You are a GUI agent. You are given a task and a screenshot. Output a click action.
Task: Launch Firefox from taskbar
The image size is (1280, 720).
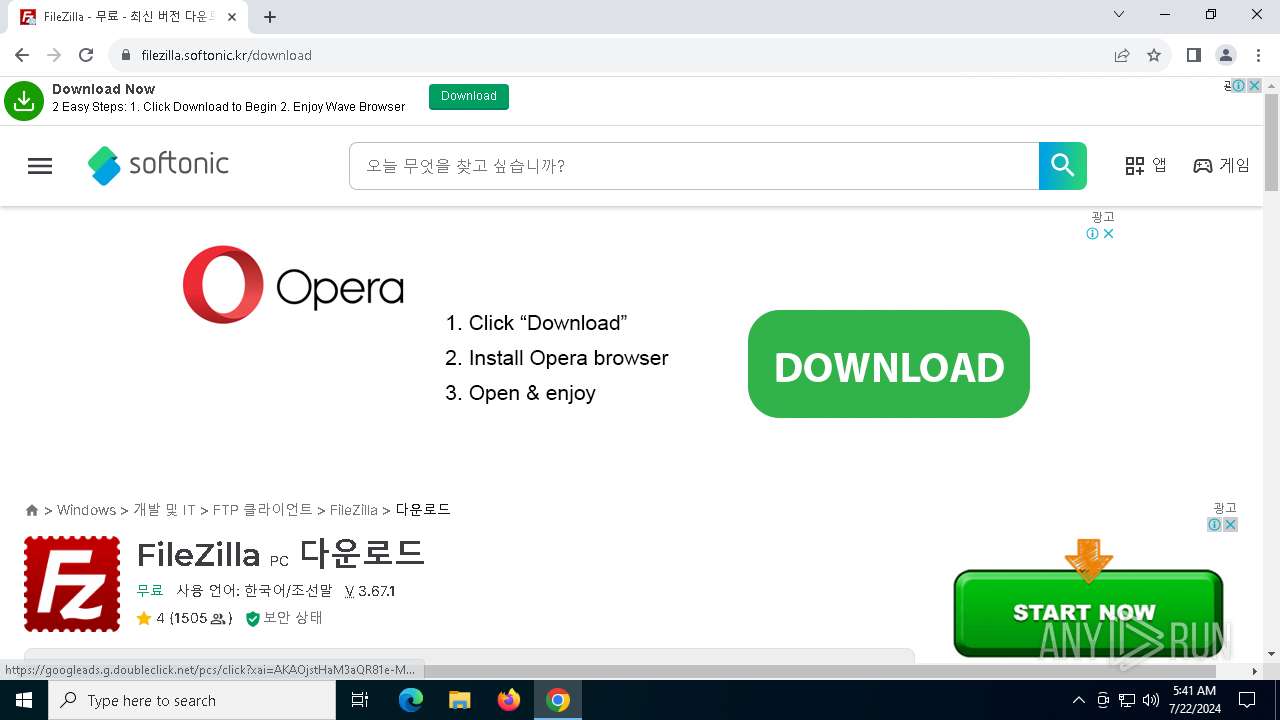pyautogui.click(x=509, y=700)
